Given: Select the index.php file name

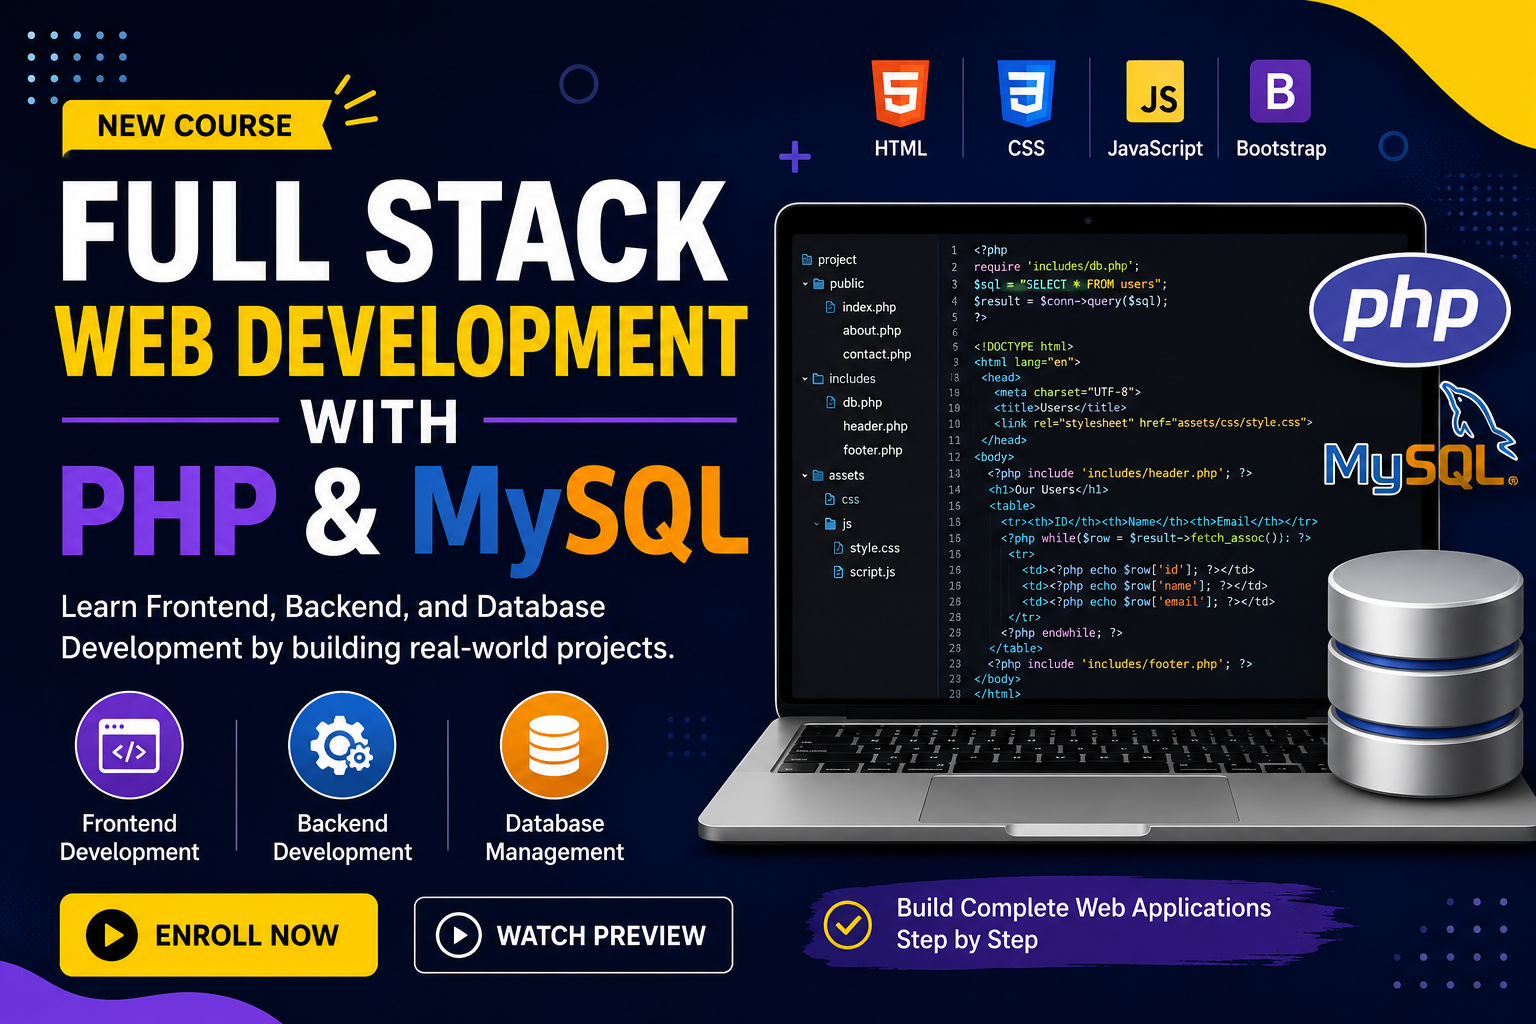Looking at the screenshot, I should pyautogui.click(x=869, y=307).
